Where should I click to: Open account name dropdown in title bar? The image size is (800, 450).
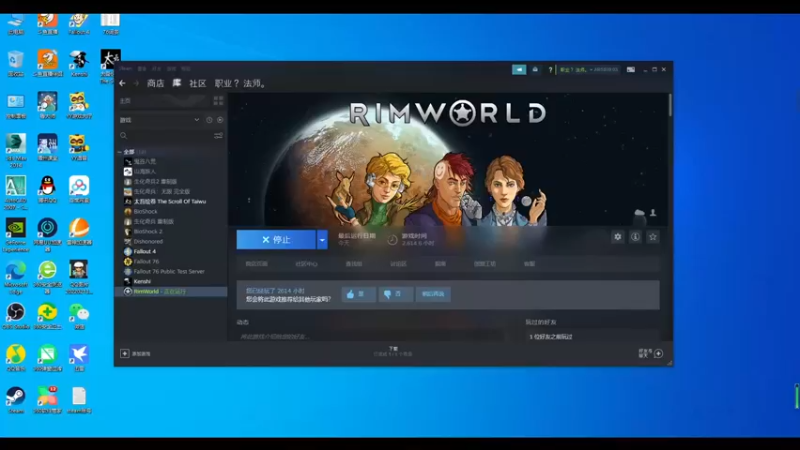pyautogui.click(x=589, y=69)
